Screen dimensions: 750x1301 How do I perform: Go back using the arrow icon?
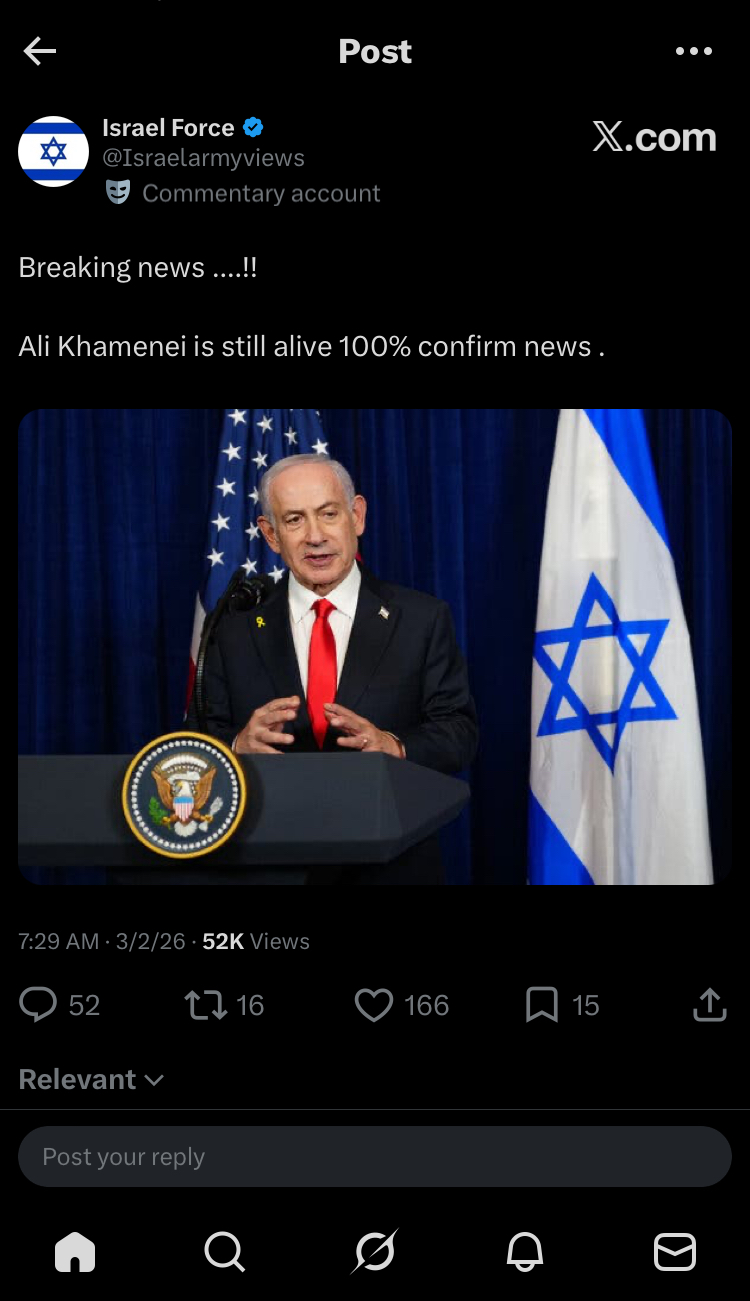[x=39, y=51]
